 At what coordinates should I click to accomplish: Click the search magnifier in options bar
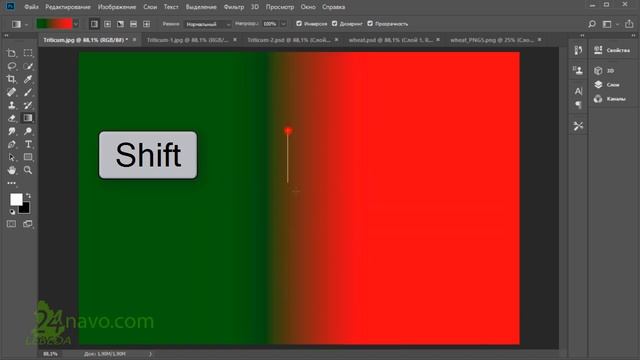(592, 24)
